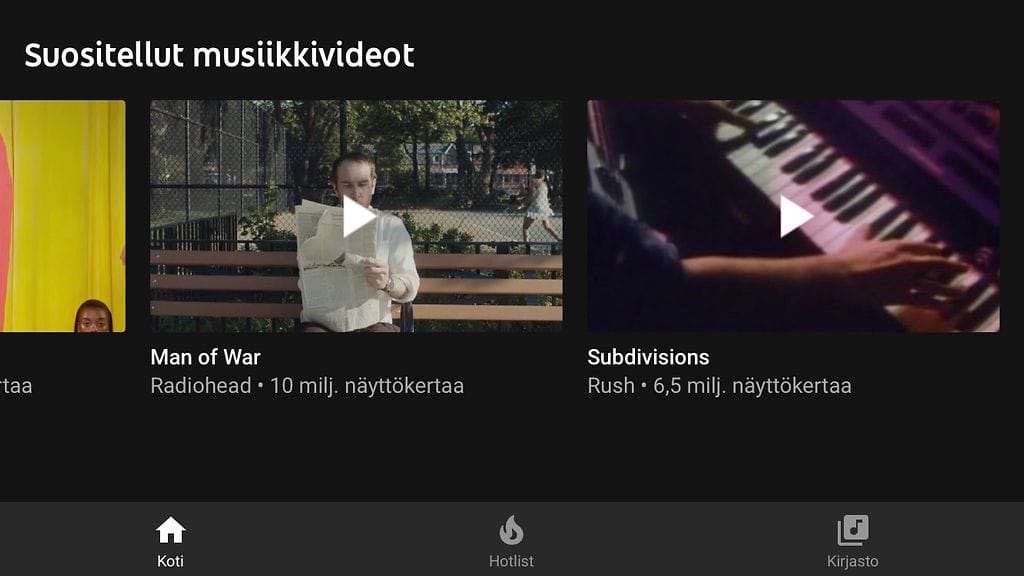This screenshot has width=1024, height=576.
Task: Open the Hotlist flame icon
Action: (511, 530)
